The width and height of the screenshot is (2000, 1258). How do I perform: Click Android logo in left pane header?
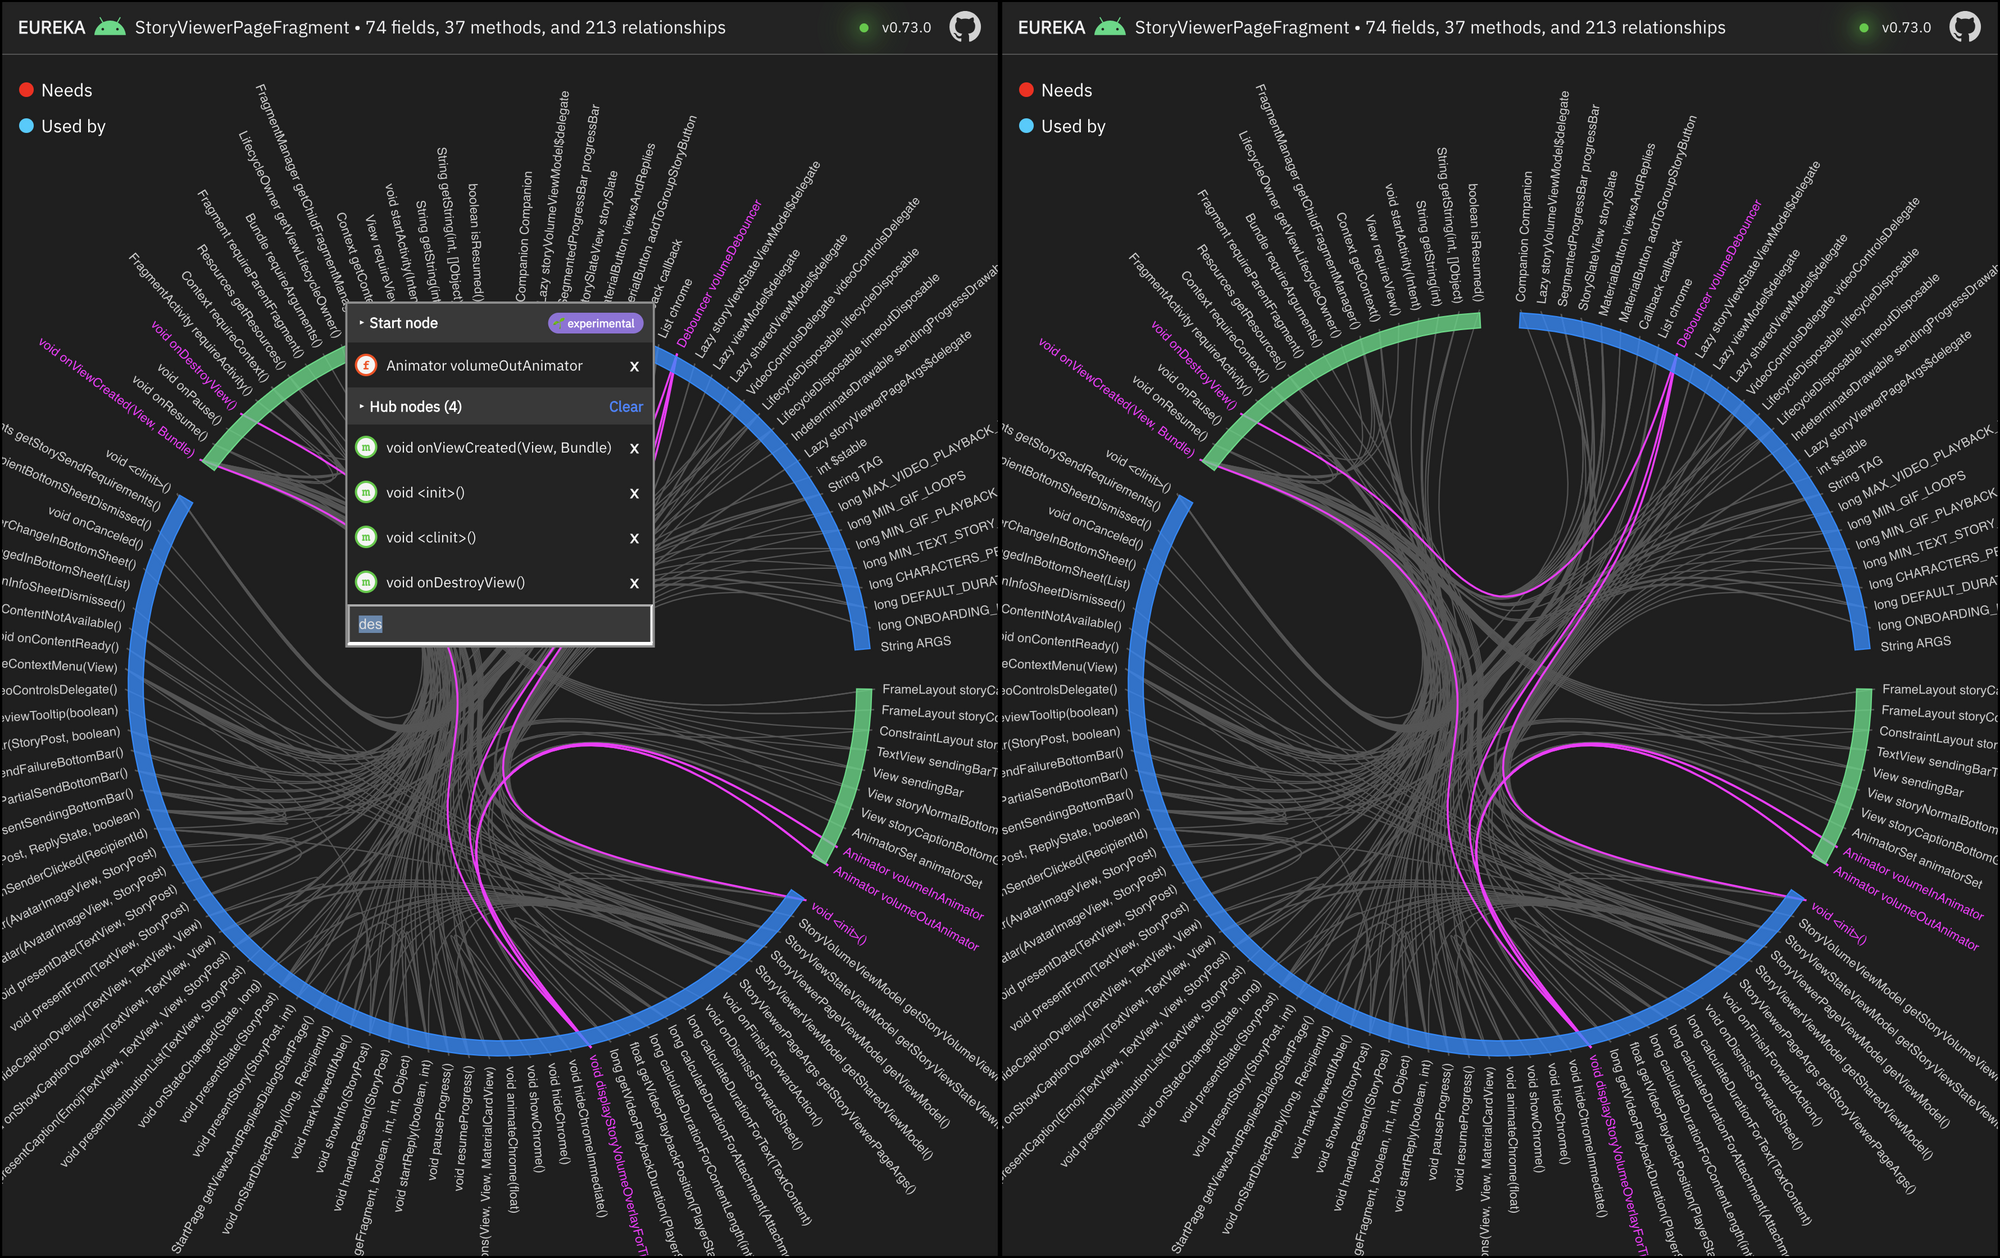tap(110, 27)
